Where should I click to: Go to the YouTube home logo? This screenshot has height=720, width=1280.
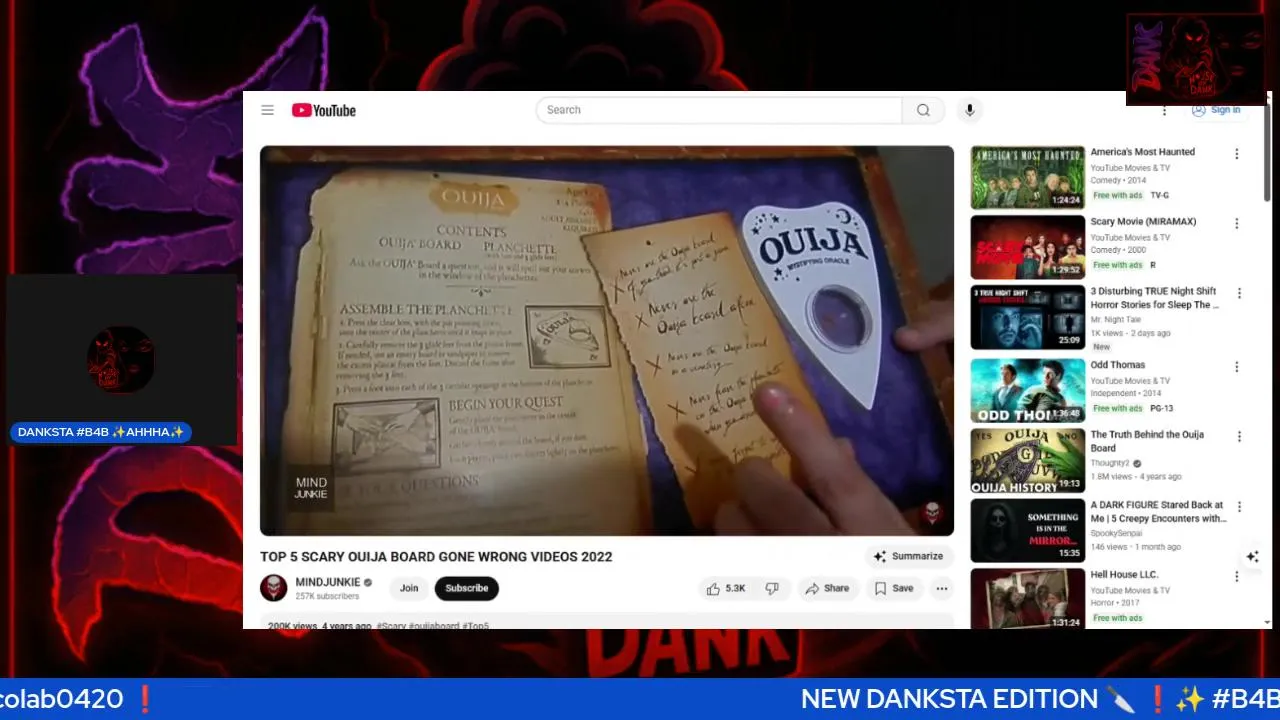323,110
